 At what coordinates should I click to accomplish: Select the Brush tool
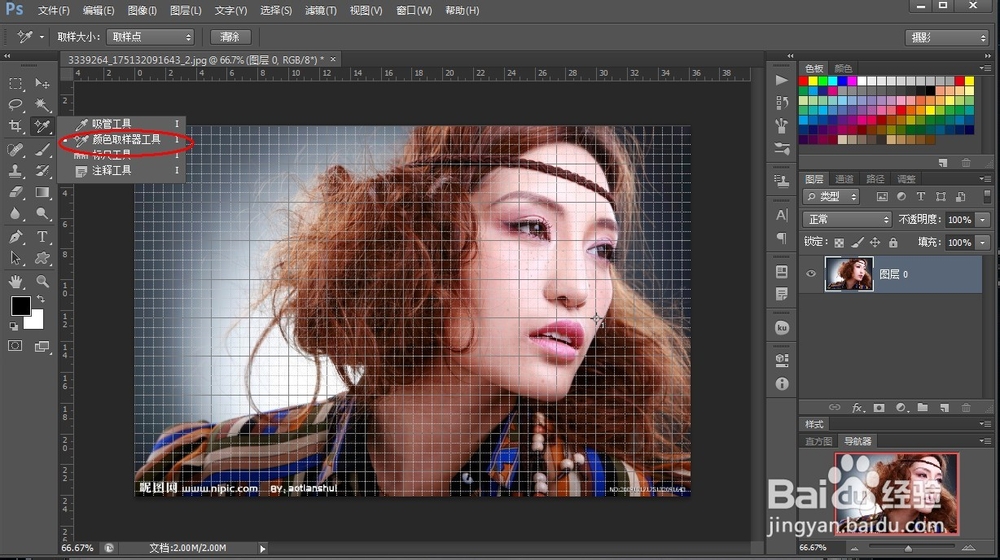42,150
